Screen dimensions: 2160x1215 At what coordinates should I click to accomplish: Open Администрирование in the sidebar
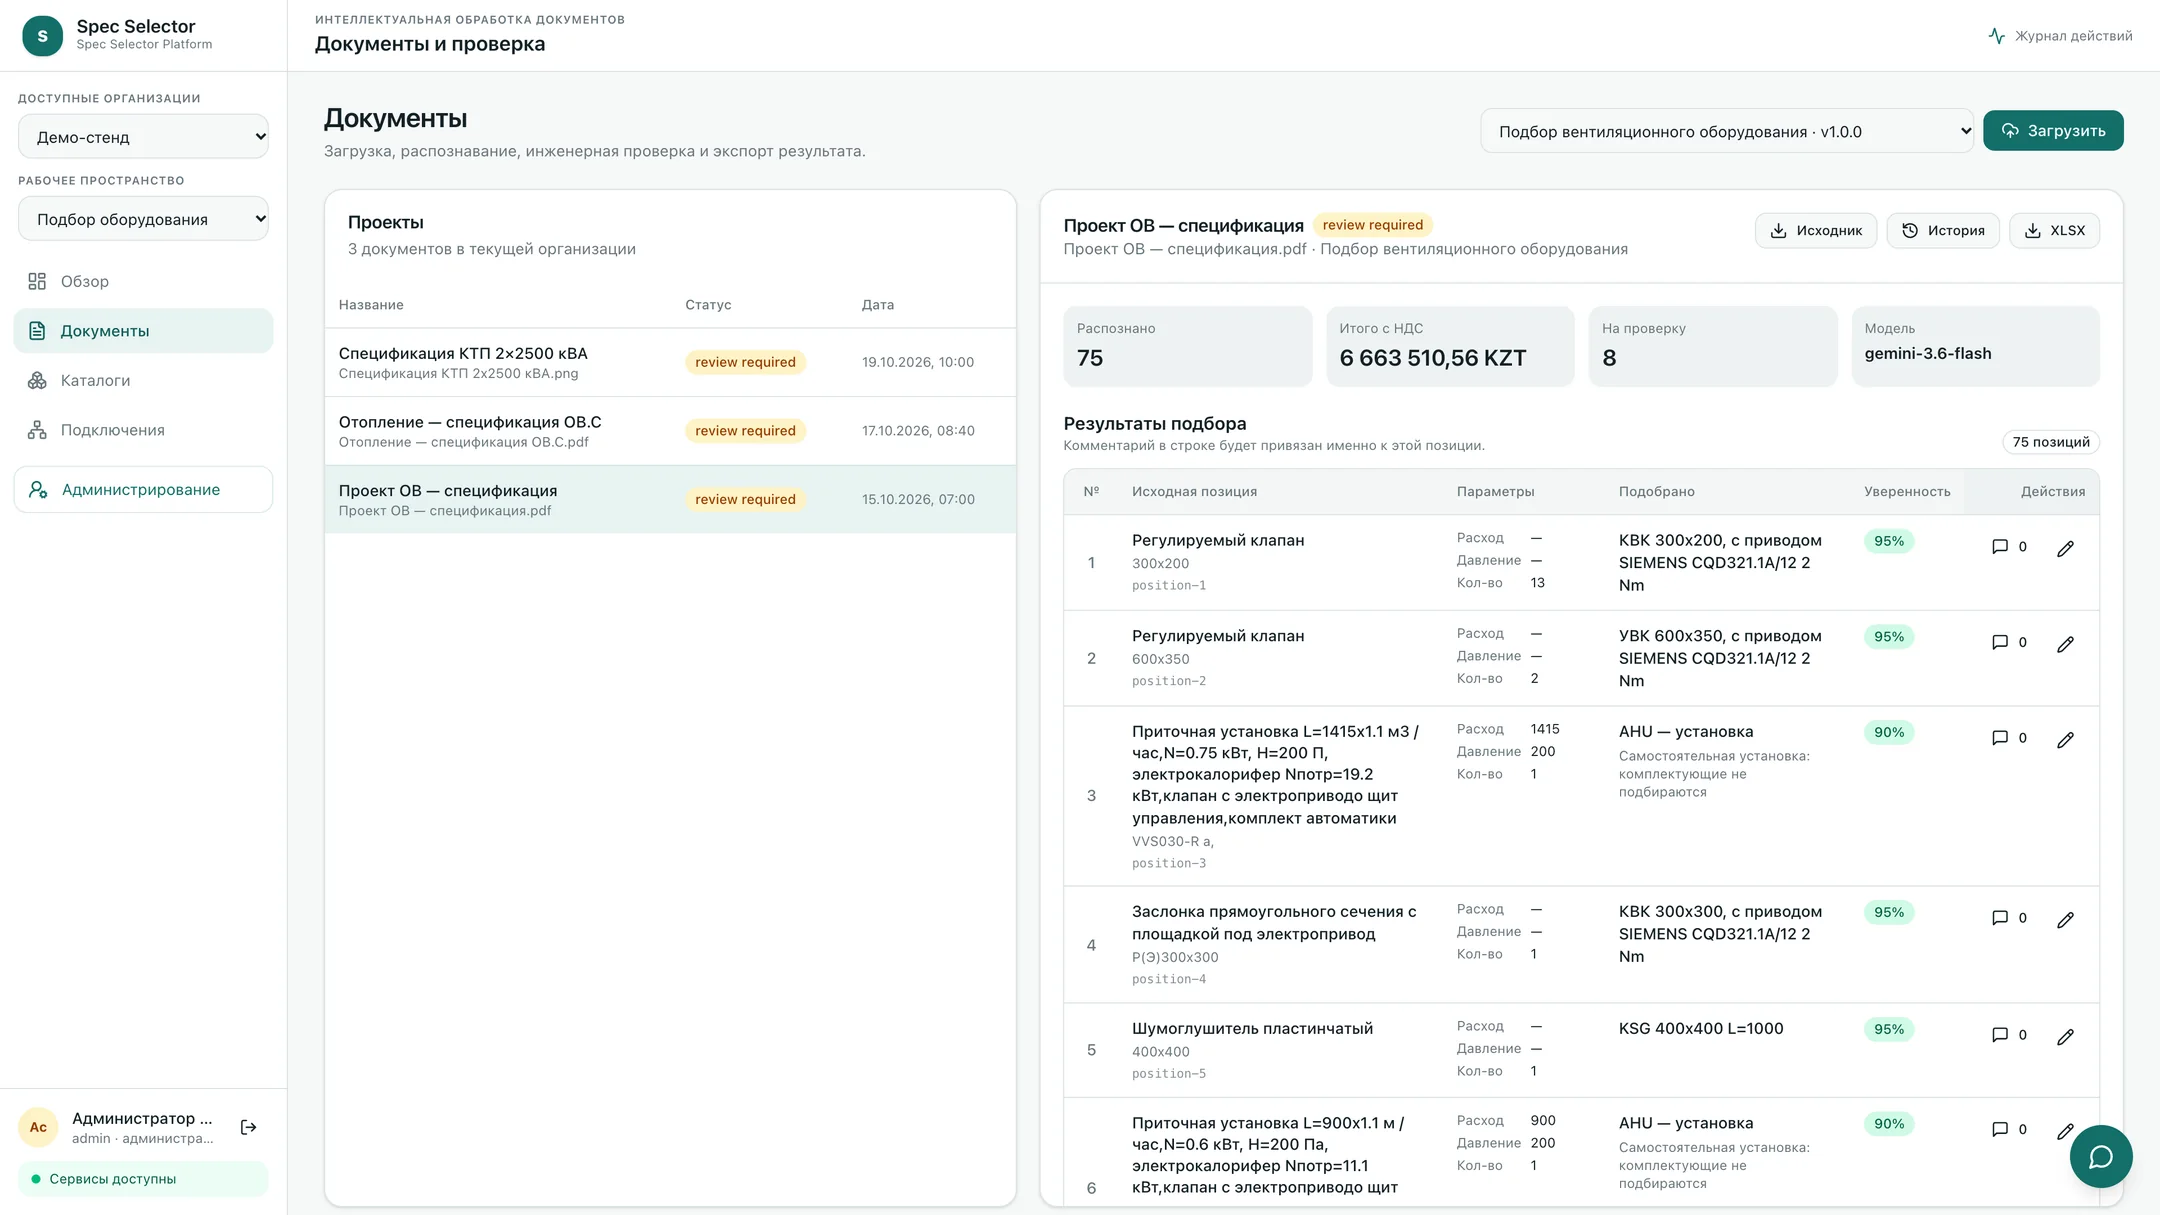(143, 490)
